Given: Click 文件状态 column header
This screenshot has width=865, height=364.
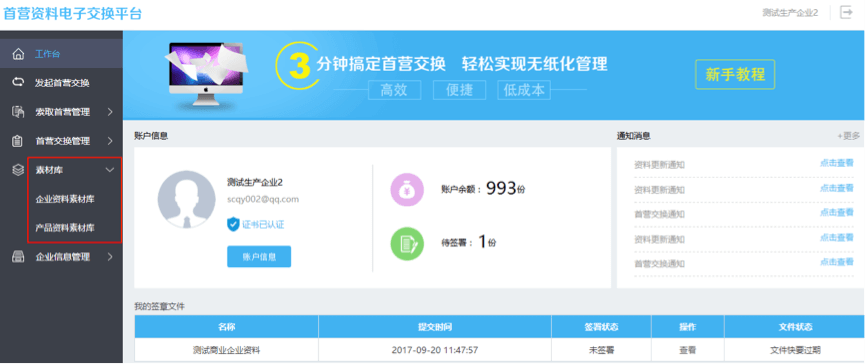Looking at the screenshot, I should [795, 327].
